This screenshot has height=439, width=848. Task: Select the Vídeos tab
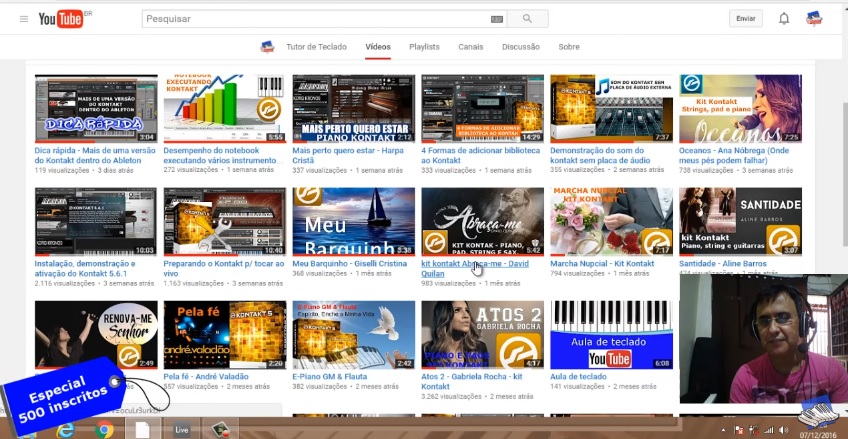[377, 47]
